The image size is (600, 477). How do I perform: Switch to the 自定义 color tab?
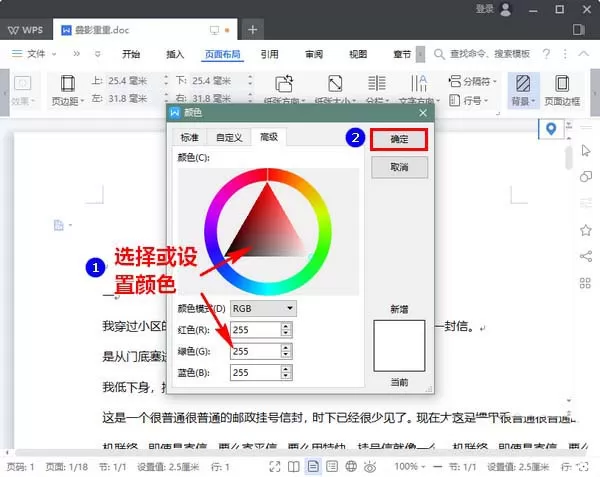pyautogui.click(x=229, y=137)
